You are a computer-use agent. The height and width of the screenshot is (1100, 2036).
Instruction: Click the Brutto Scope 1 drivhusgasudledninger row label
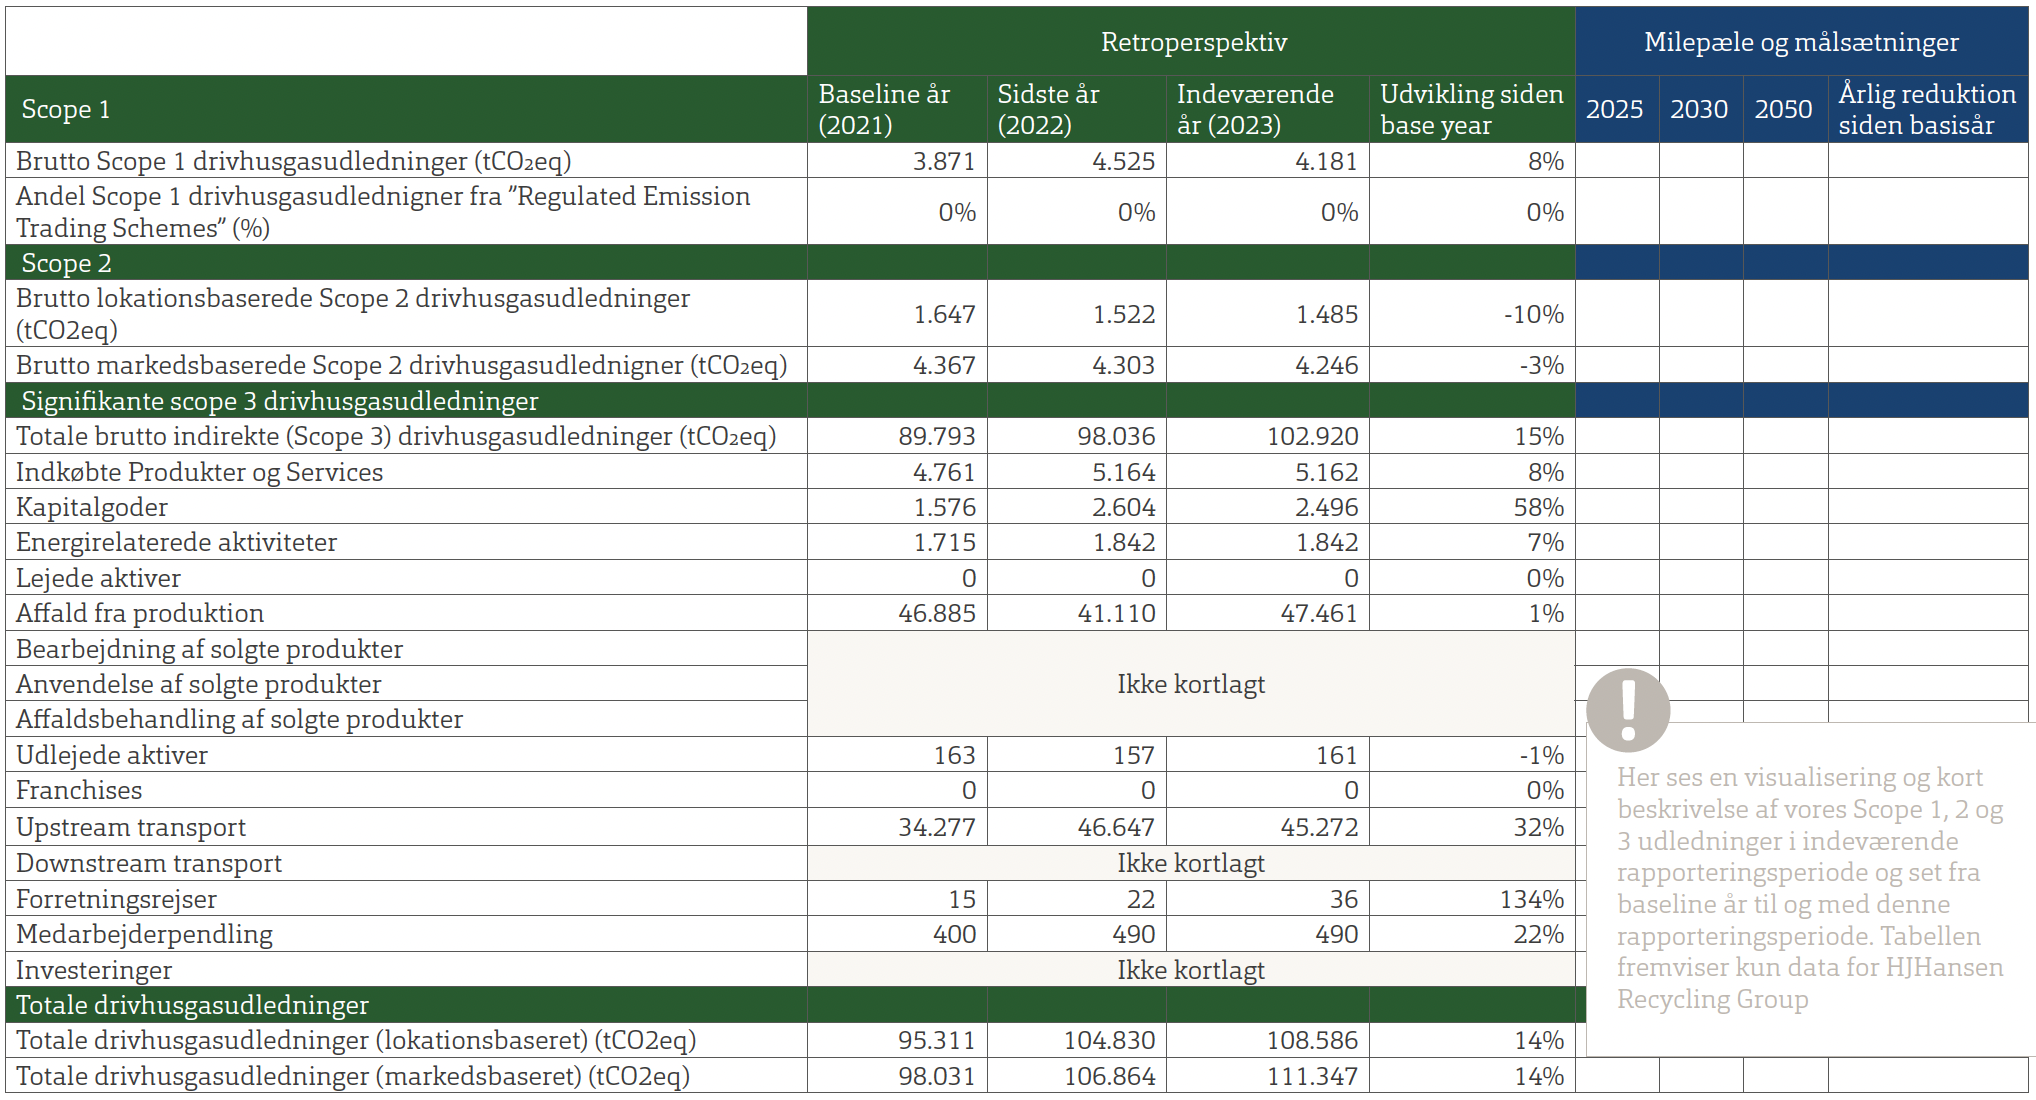294,161
